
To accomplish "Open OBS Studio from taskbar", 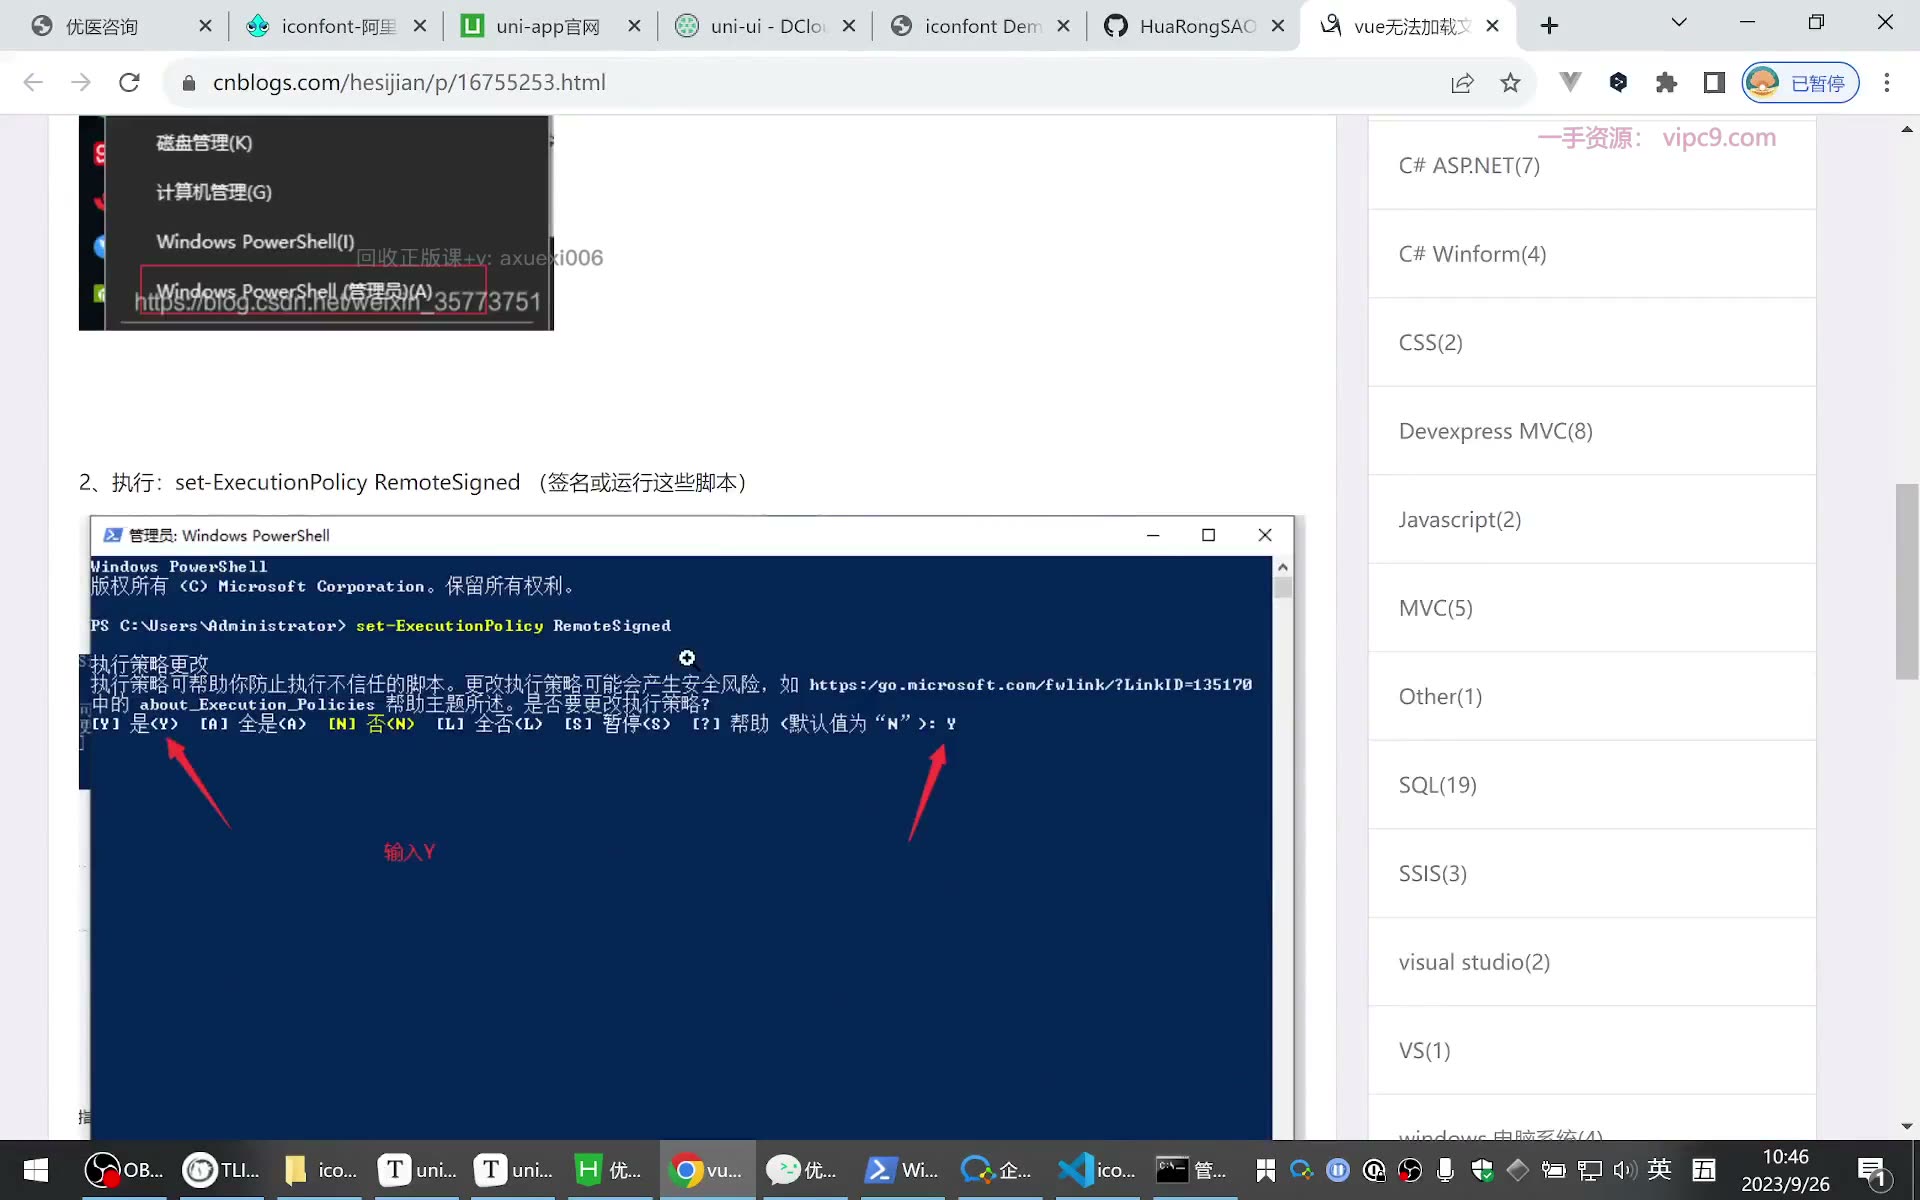I will point(122,1170).
